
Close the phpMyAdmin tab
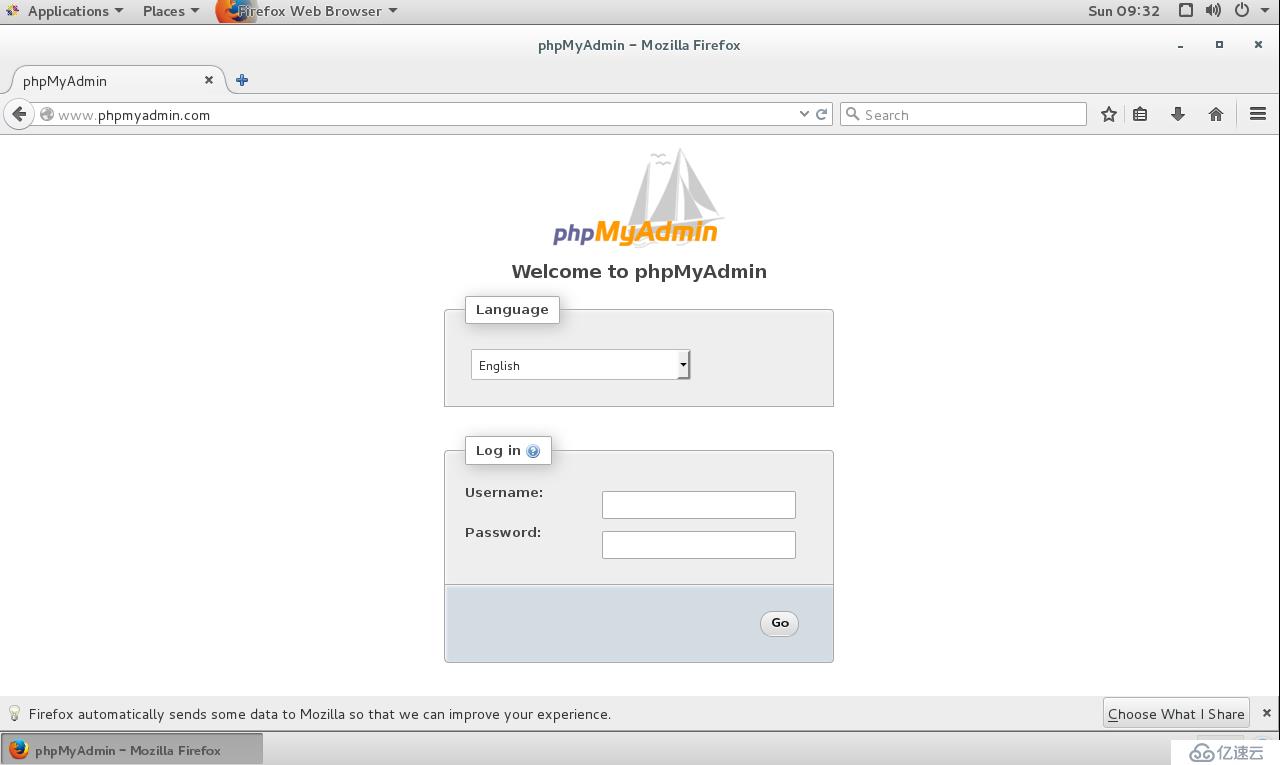209,80
